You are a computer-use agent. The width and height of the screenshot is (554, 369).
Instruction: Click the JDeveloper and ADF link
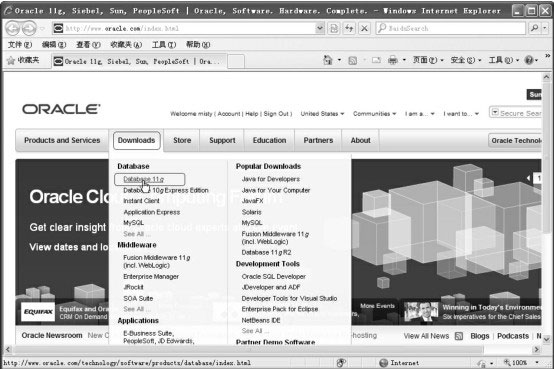[271, 287]
